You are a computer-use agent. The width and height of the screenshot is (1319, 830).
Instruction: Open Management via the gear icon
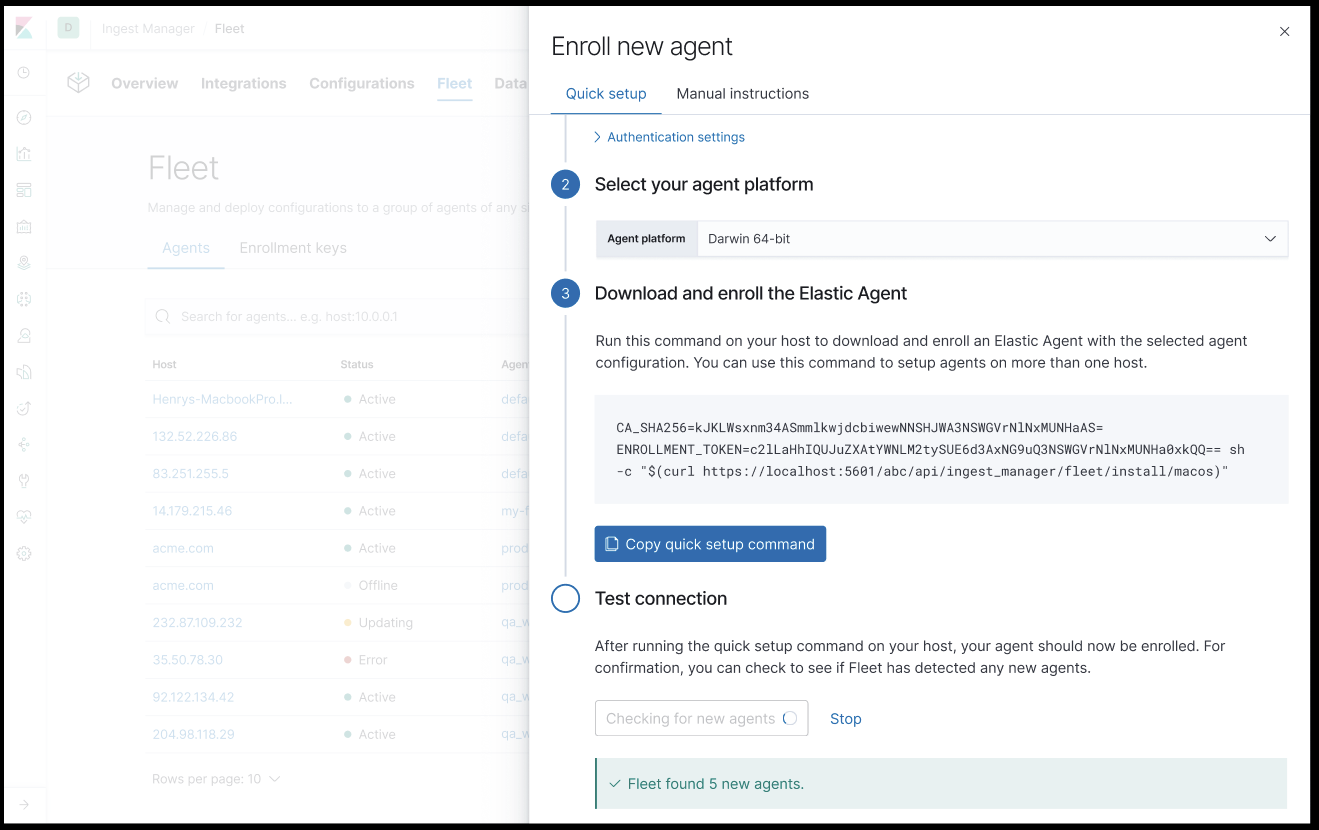24,552
